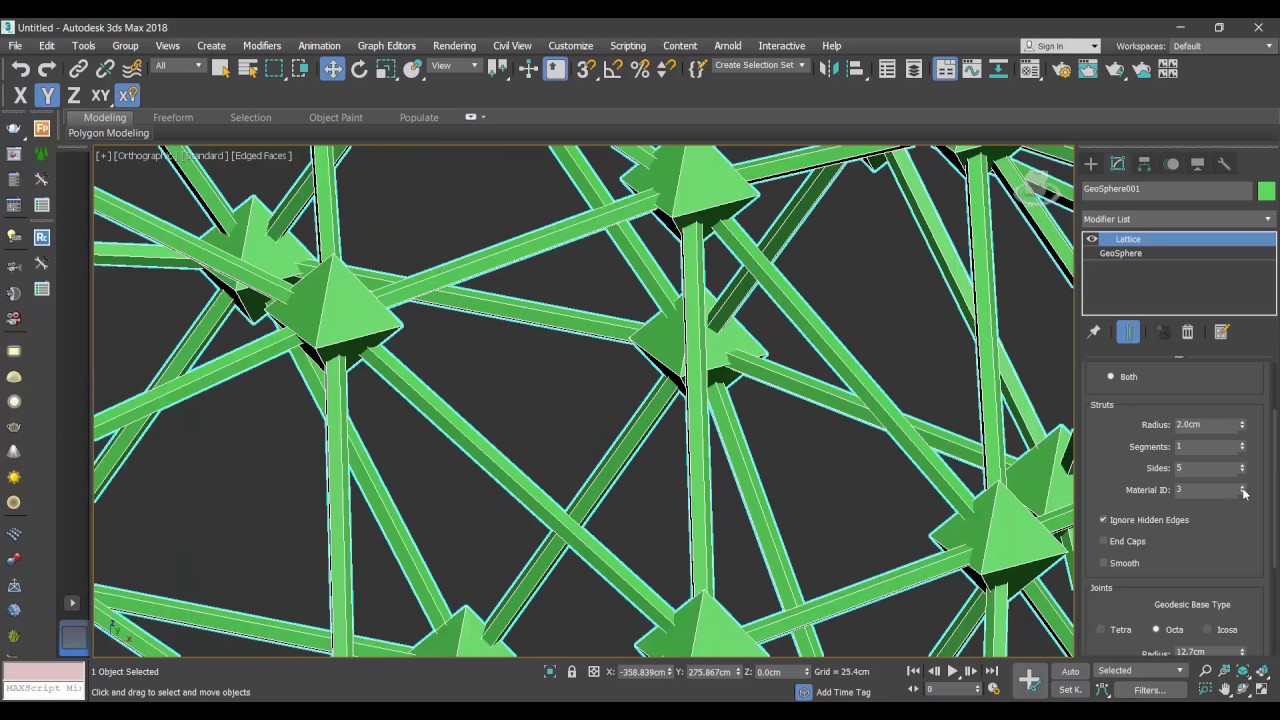The width and height of the screenshot is (1280, 720).
Task: Switch to the Freeform ribbon tab
Action: [x=173, y=118]
